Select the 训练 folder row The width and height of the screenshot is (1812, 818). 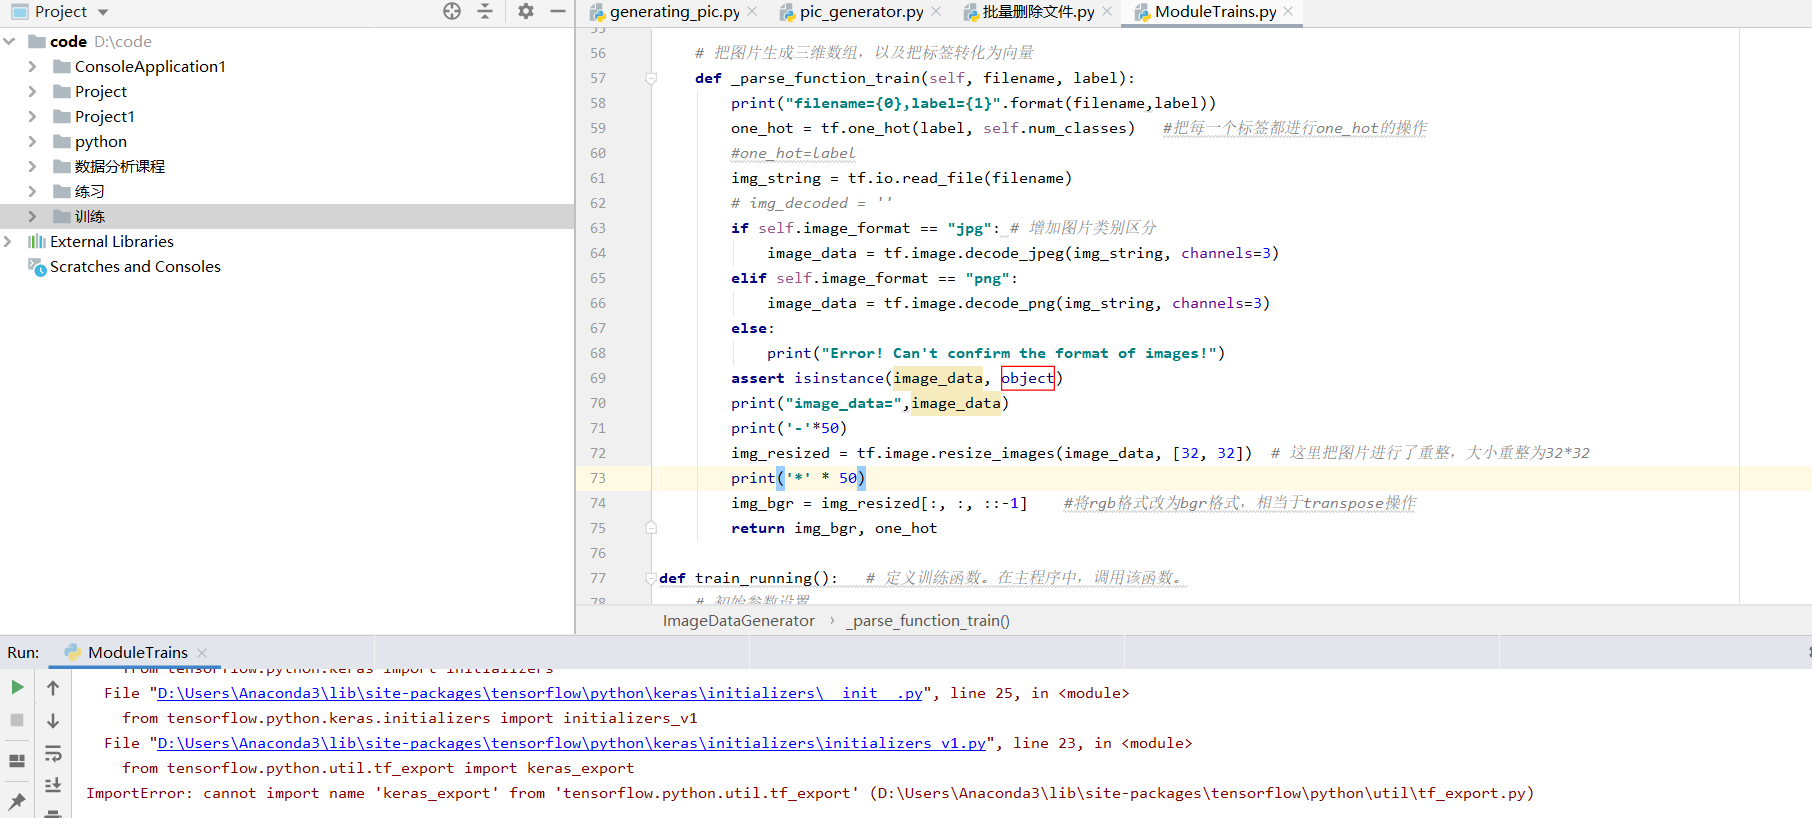click(x=287, y=216)
